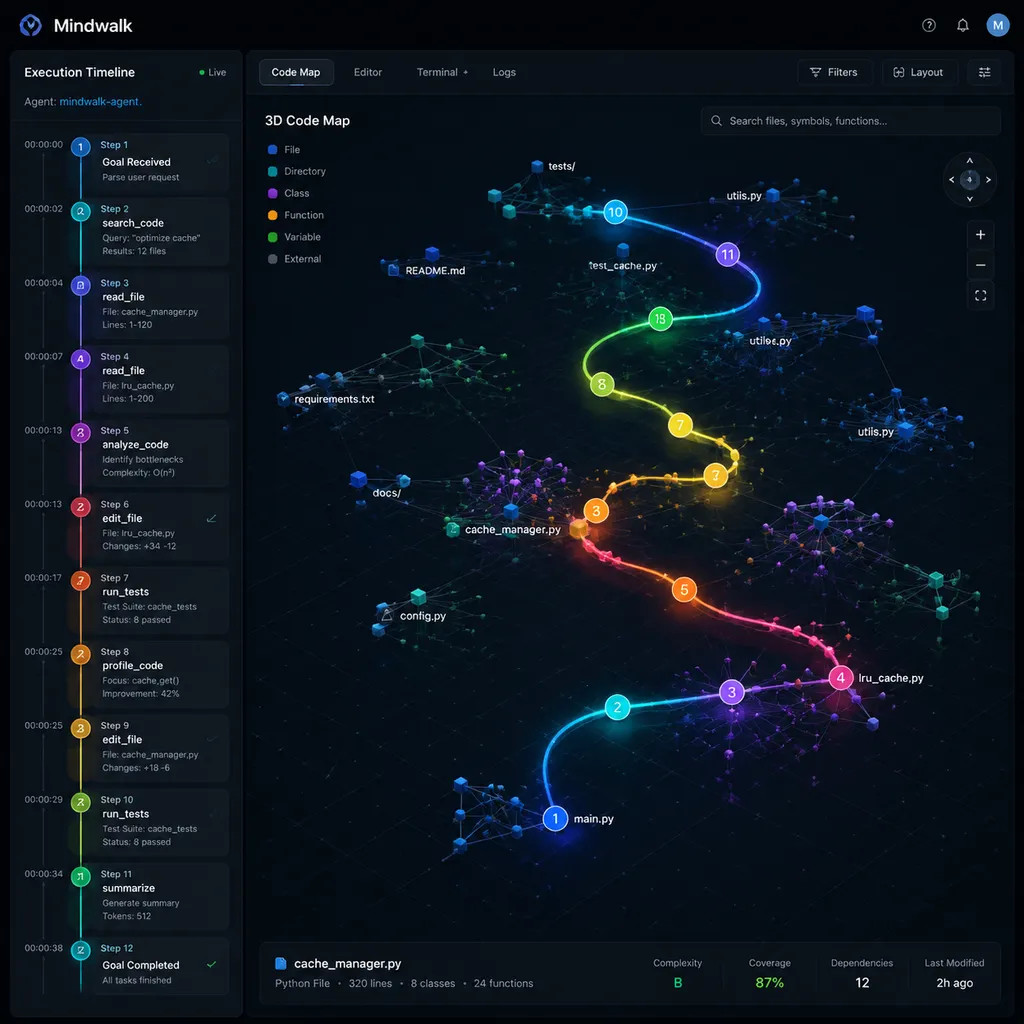Open the mindwalk-agent link

point(101,102)
